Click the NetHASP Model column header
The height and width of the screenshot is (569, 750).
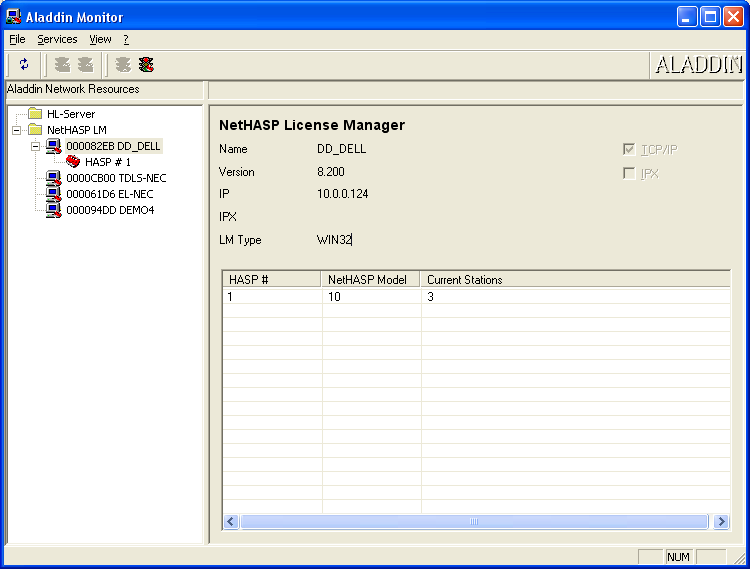370,279
